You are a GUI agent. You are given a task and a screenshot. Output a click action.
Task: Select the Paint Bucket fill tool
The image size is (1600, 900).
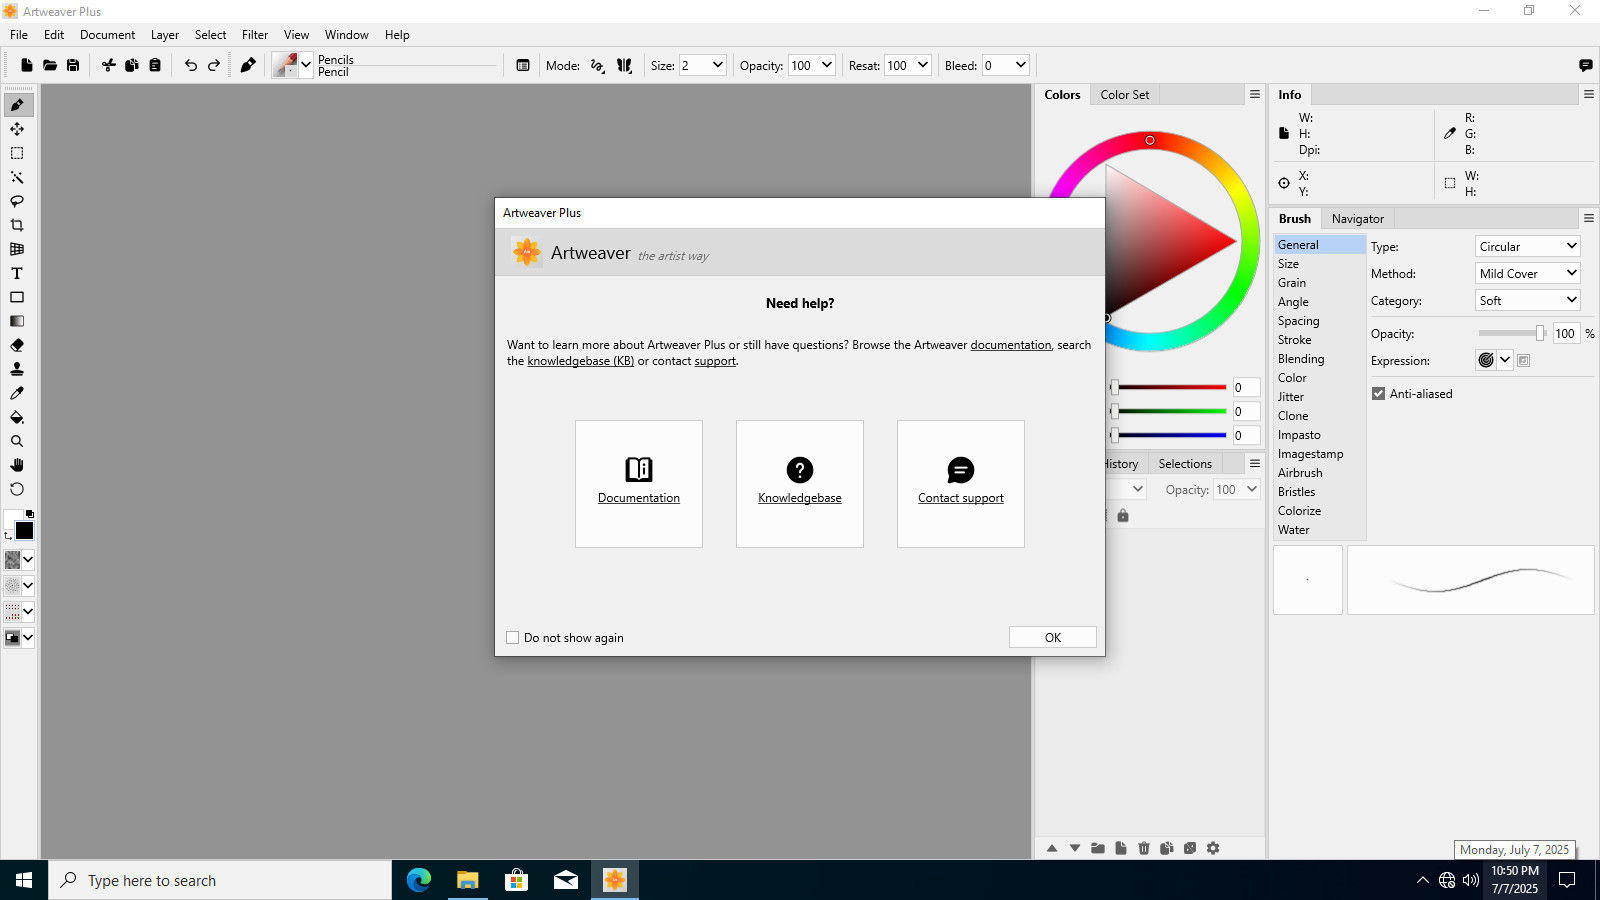pyautogui.click(x=17, y=417)
